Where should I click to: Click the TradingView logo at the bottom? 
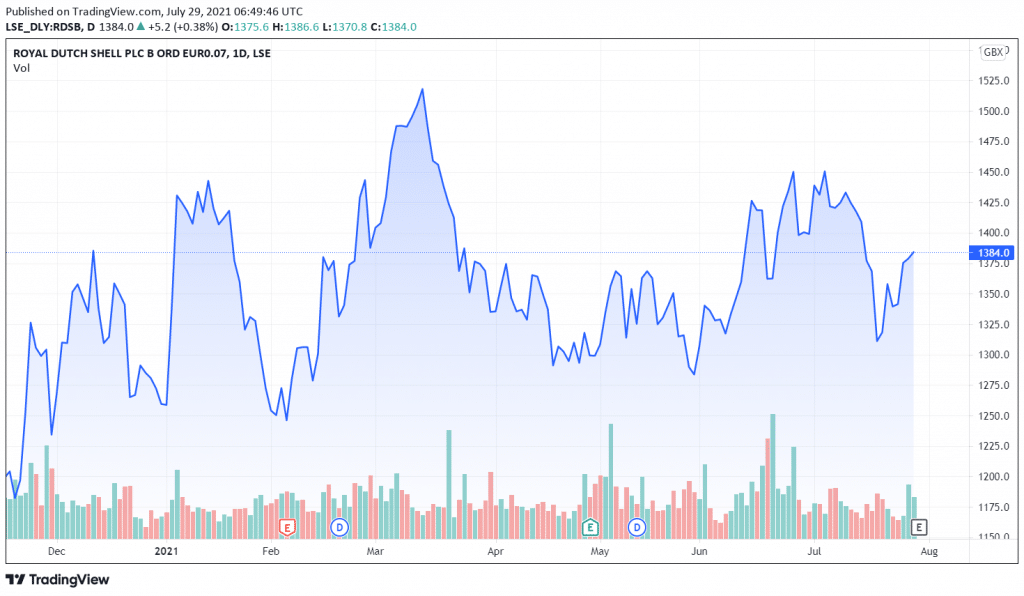coord(57,579)
